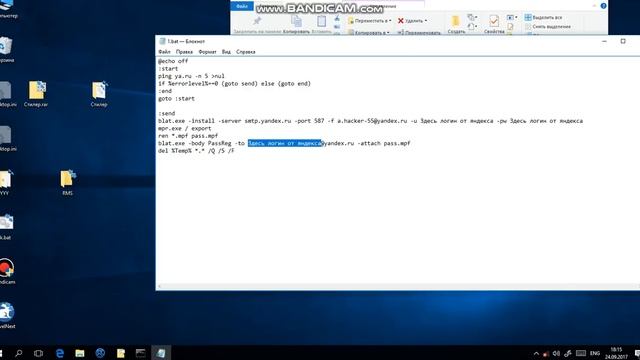Viewport: 640px width, 360px height.
Task: Show hidden tray icons chevron
Action: [536, 353]
